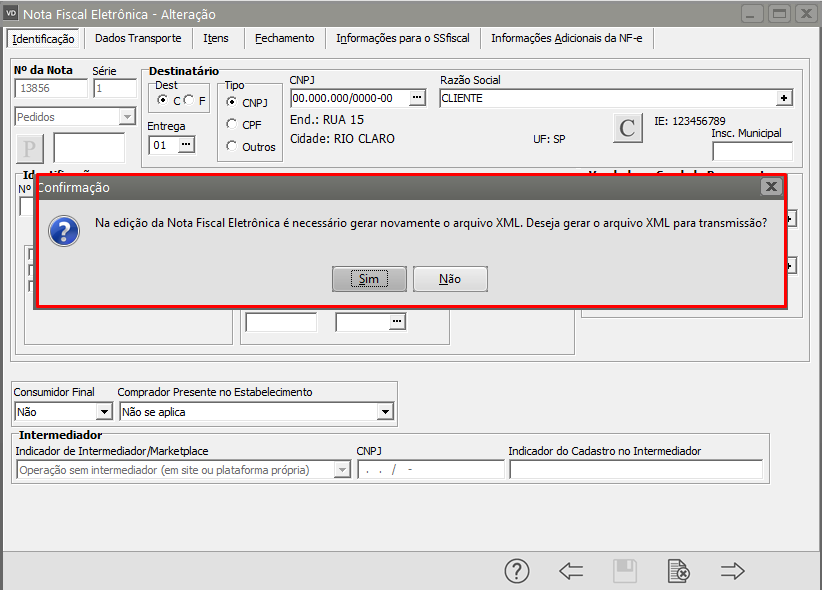
Task: Open CNPJ lookup via ellipsis button
Action: [418, 98]
